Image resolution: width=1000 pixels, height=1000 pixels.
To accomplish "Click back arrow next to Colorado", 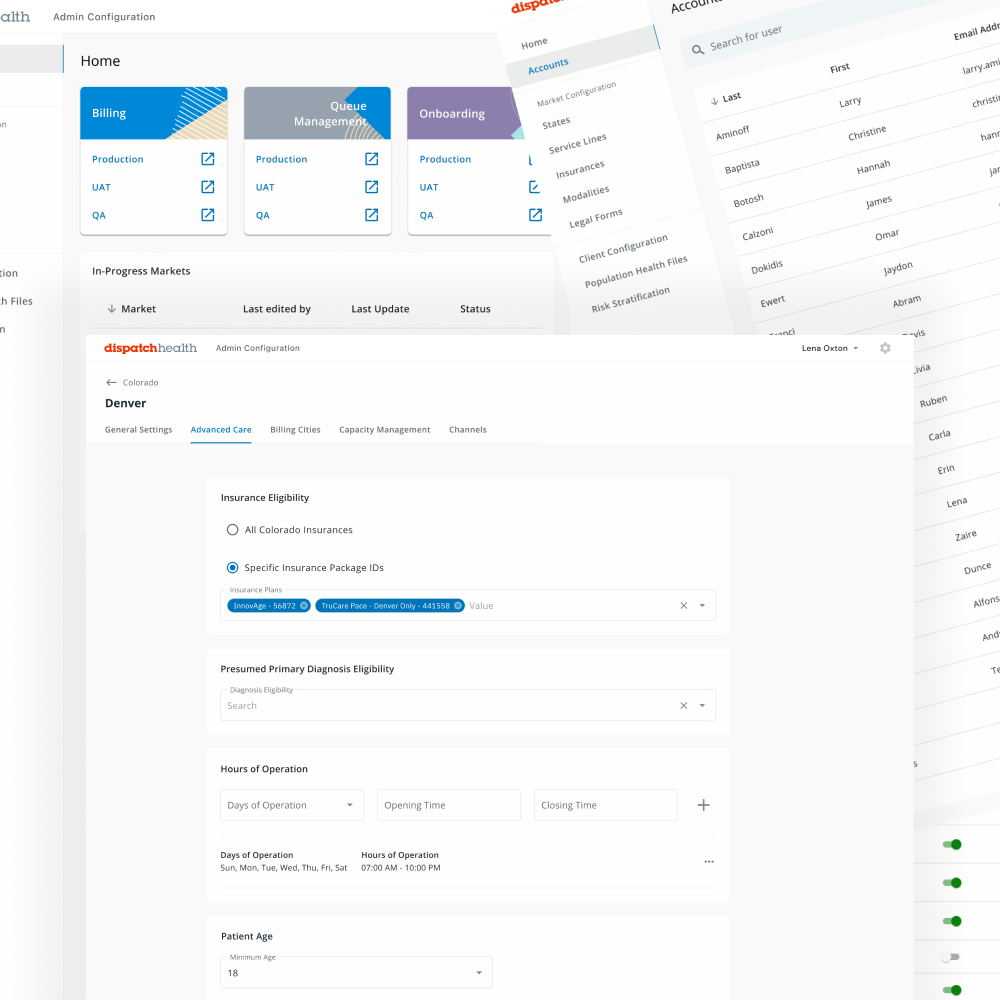I will [x=111, y=383].
